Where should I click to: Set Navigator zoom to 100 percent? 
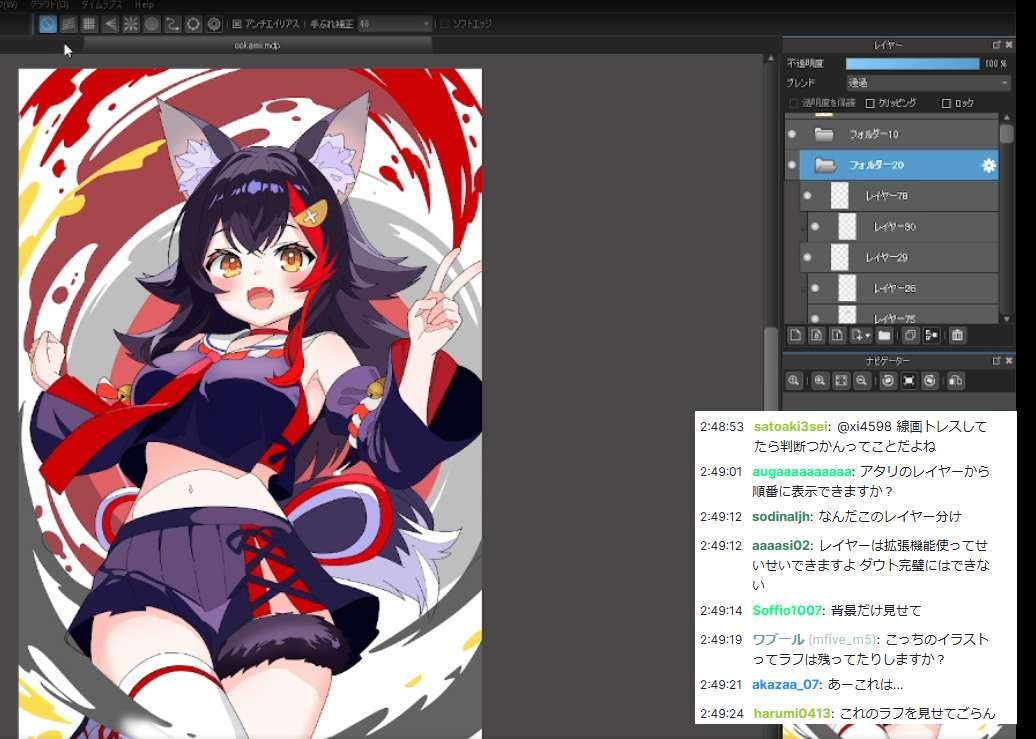794,381
